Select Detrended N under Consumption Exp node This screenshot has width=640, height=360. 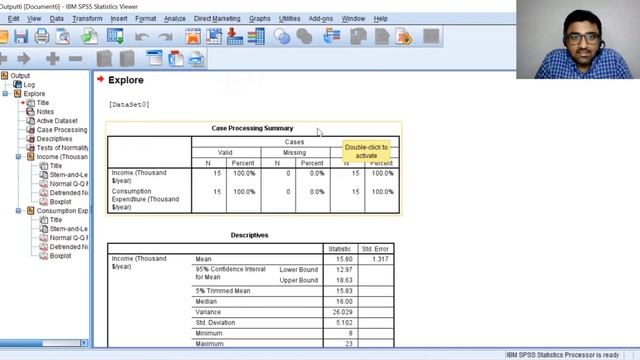pyautogui.click(x=69, y=247)
